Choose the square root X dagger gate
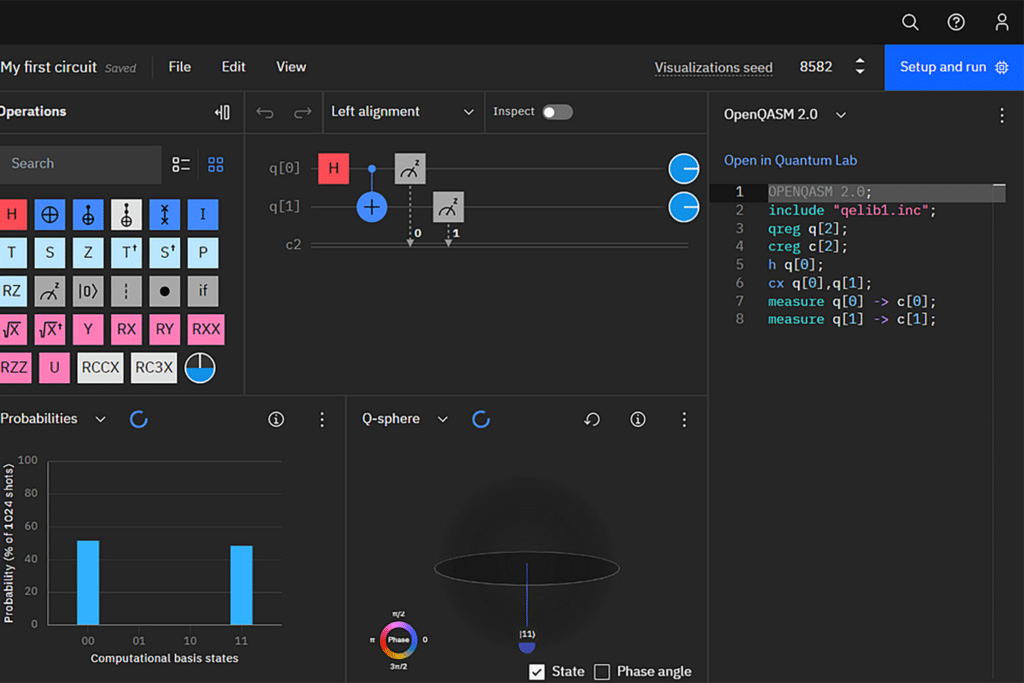1024x683 pixels. click(50, 329)
